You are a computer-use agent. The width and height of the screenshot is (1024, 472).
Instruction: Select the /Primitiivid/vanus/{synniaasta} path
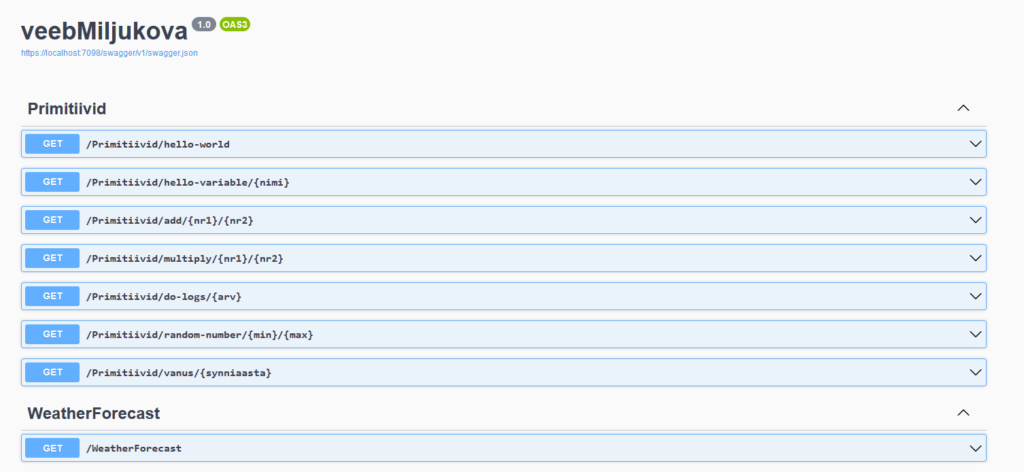click(179, 373)
